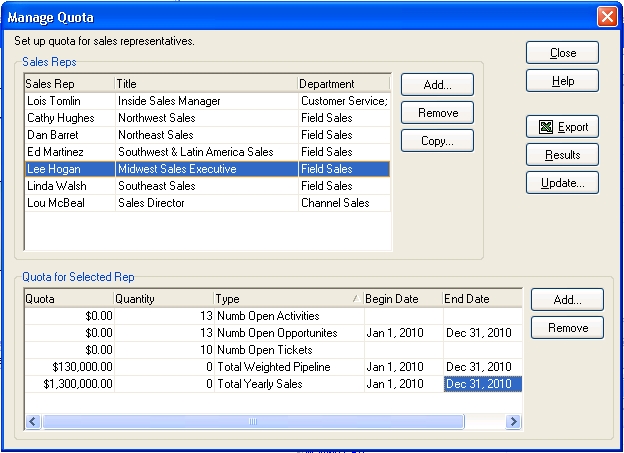The image size is (624, 453).
Task: Toggle the sort arrow in the Type header
Action: click(356, 299)
